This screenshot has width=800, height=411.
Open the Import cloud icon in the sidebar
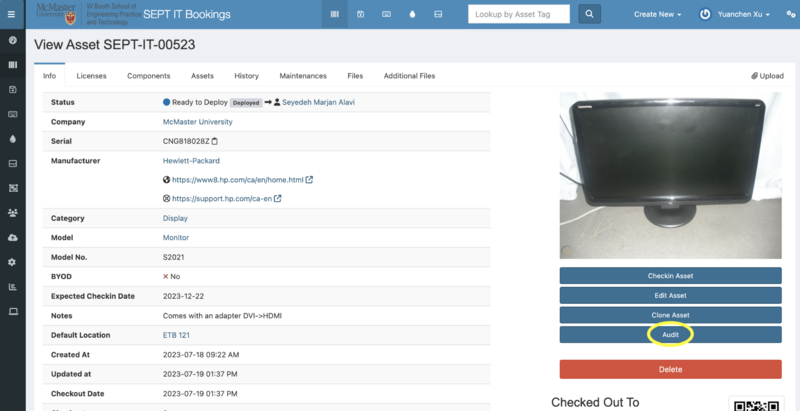(x=12, y=237)
